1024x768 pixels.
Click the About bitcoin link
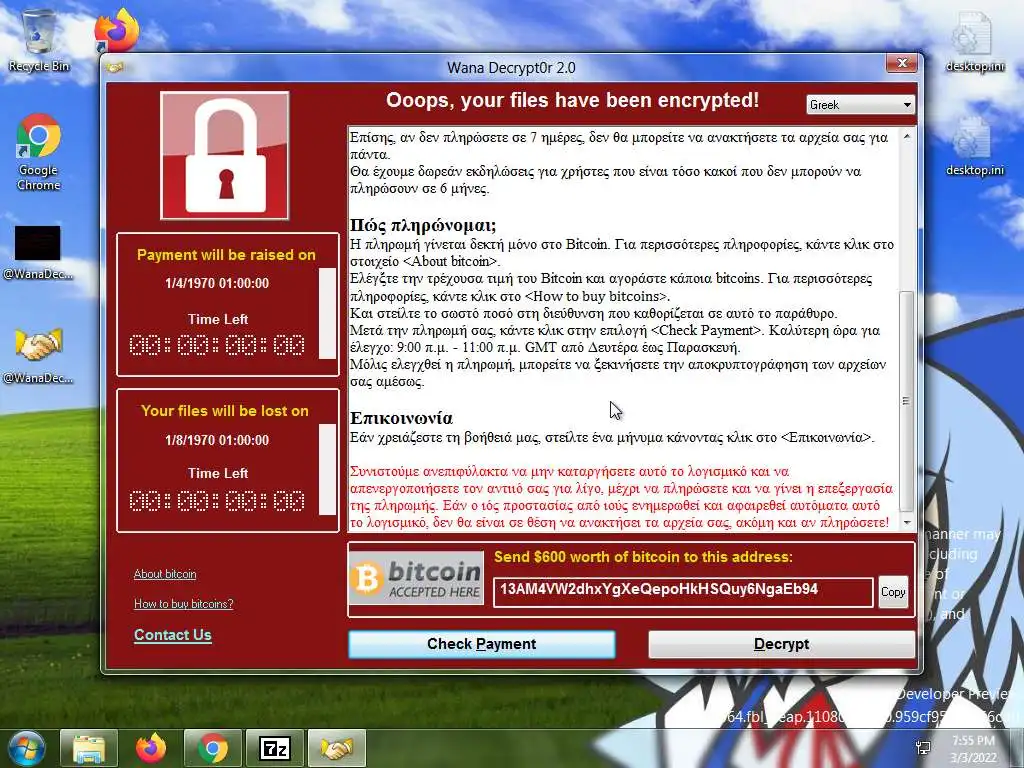(x=165, y=574)
